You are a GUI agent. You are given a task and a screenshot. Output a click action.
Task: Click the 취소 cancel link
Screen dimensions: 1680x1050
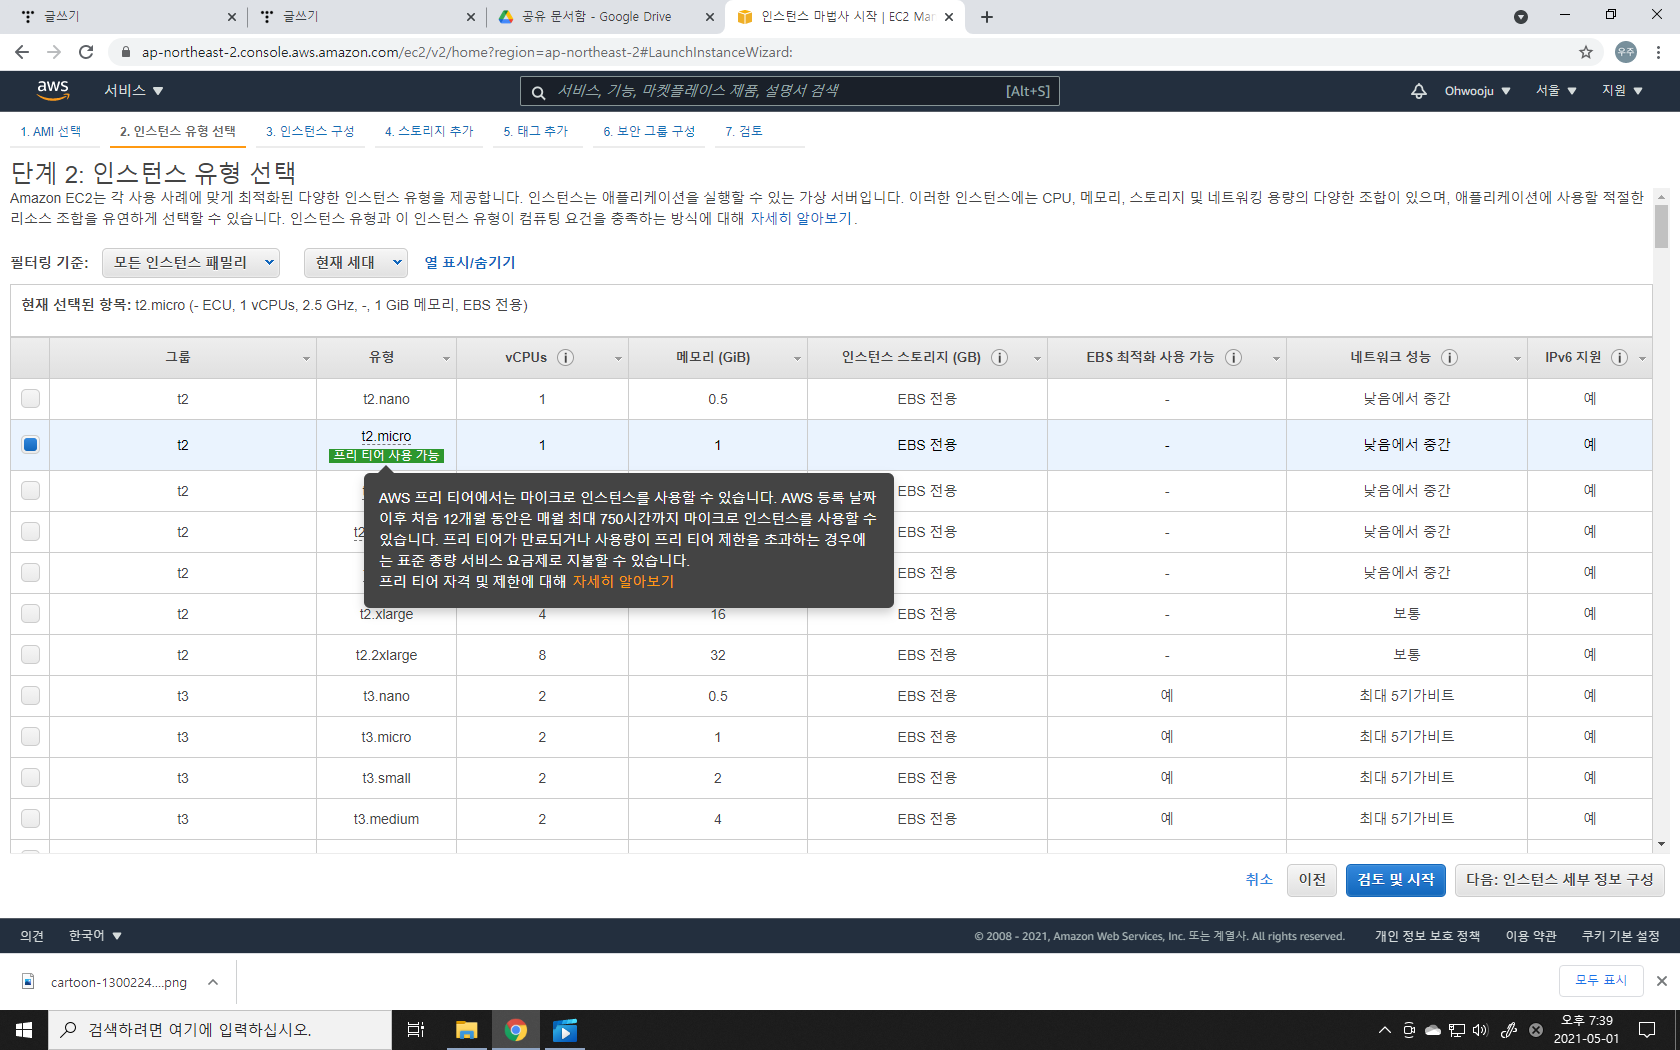click(1259, 880)
